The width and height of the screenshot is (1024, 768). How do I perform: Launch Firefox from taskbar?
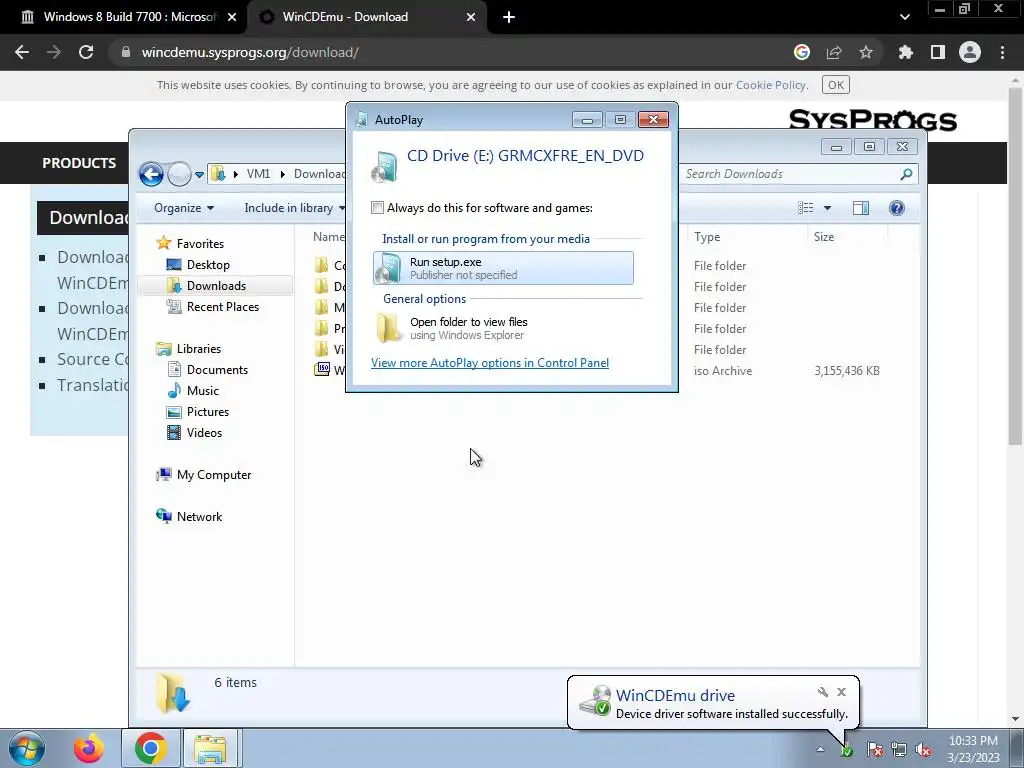click(88, 748)
